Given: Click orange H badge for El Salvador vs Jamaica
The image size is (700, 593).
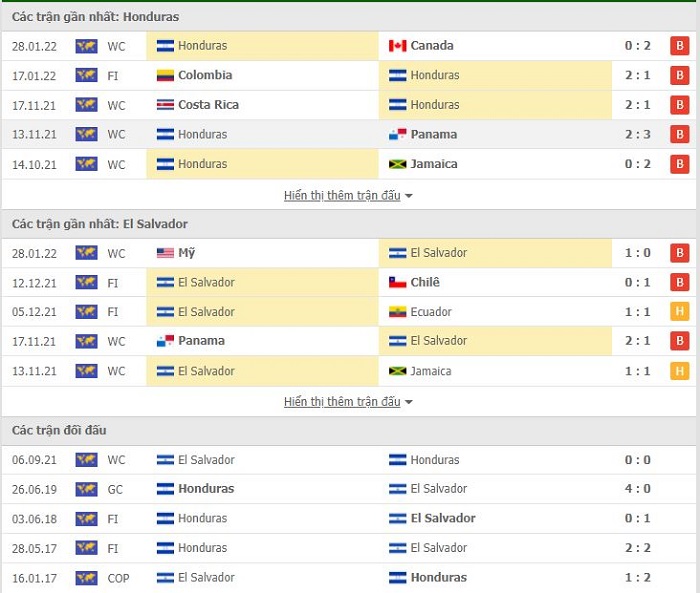Looking at the screenshot, I should pos(679,371).
